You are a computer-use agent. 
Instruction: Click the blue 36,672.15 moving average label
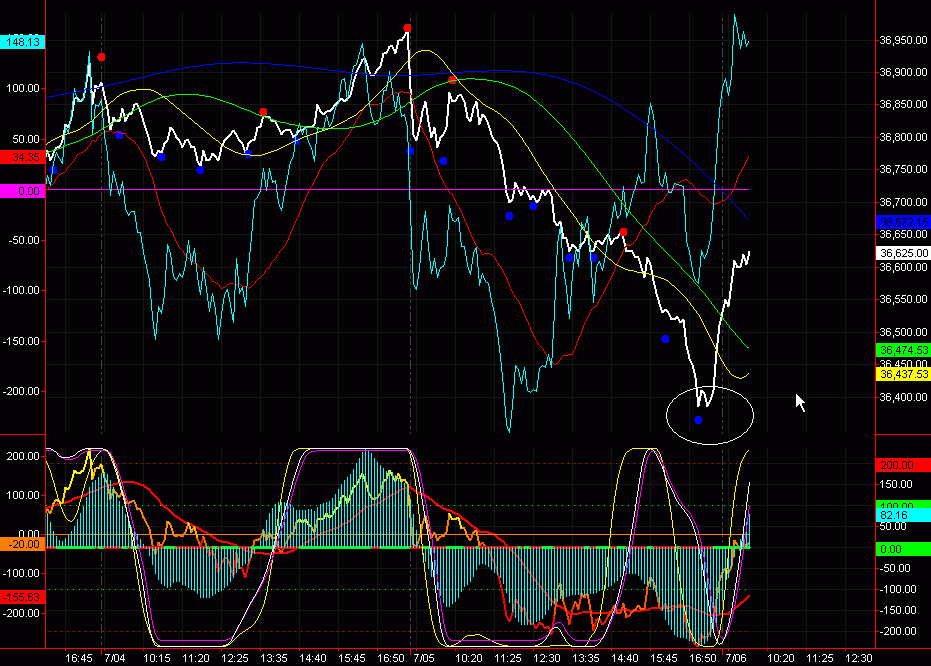click(x=903, y=222)
